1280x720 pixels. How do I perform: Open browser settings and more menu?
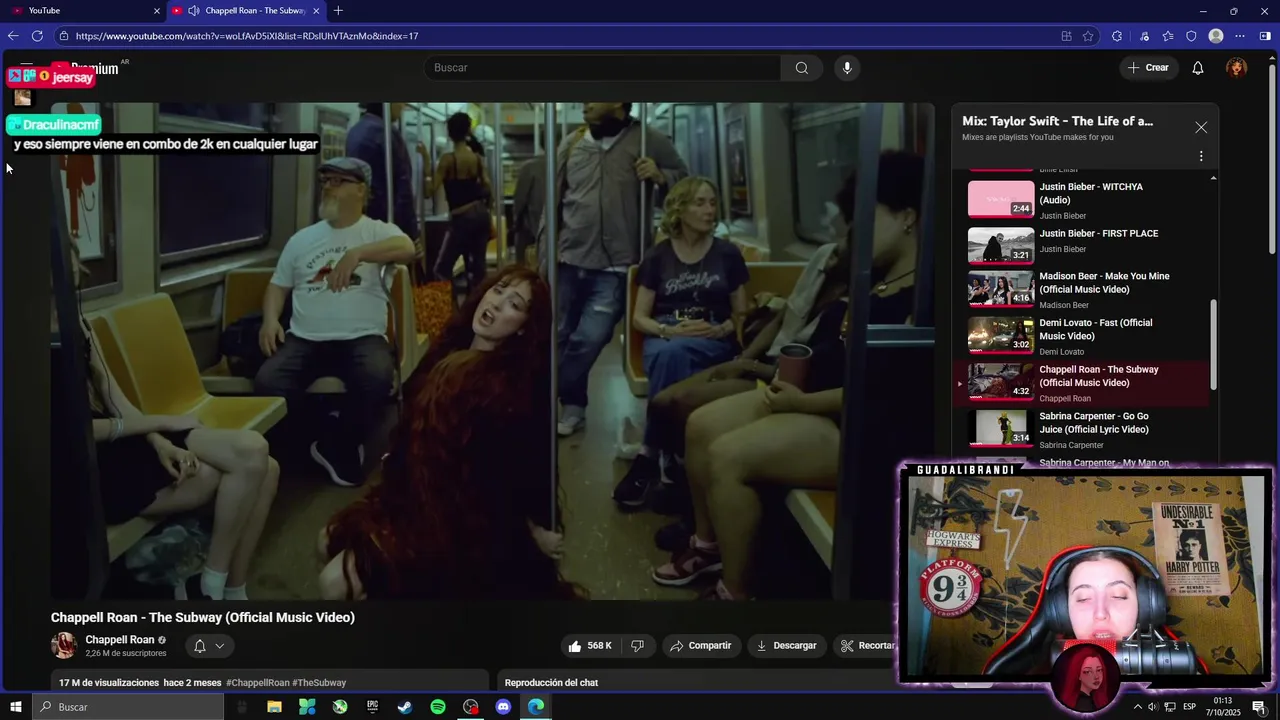1240,36
